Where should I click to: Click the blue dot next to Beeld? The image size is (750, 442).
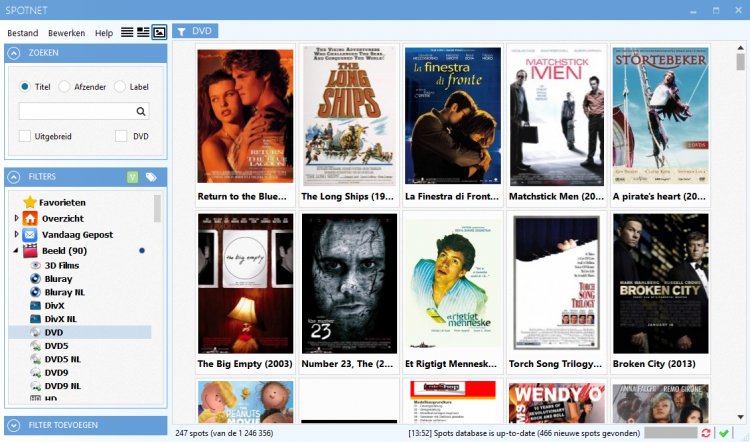[x=142, y=251]
